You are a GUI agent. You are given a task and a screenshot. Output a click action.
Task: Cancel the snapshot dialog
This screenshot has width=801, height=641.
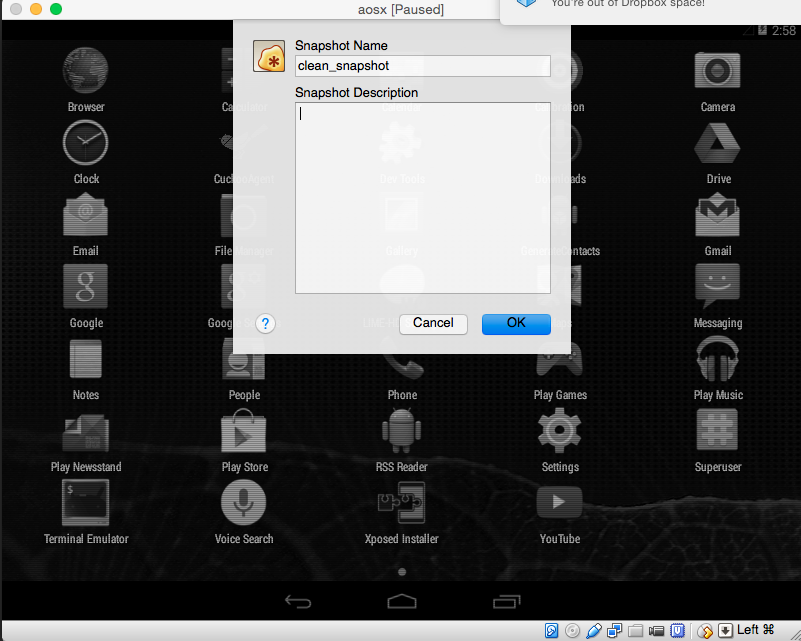click(x=433, y=324)
